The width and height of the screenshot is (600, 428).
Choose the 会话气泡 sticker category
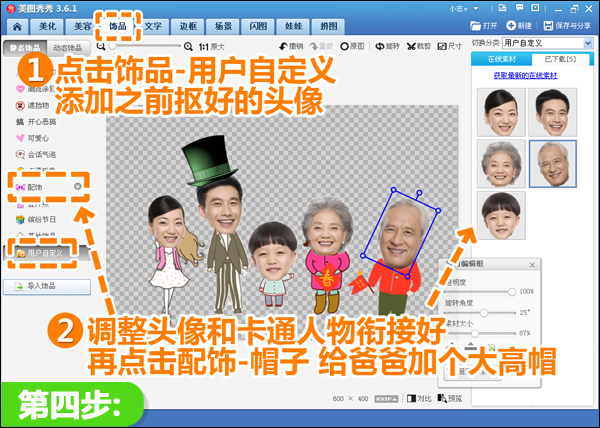point(36,155)
